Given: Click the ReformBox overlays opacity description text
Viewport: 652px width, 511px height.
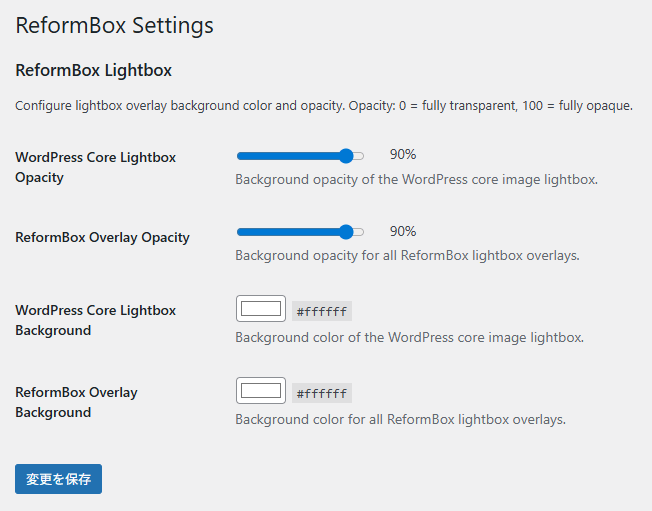Looking at the screenshot, I should [x=407, y=256].
